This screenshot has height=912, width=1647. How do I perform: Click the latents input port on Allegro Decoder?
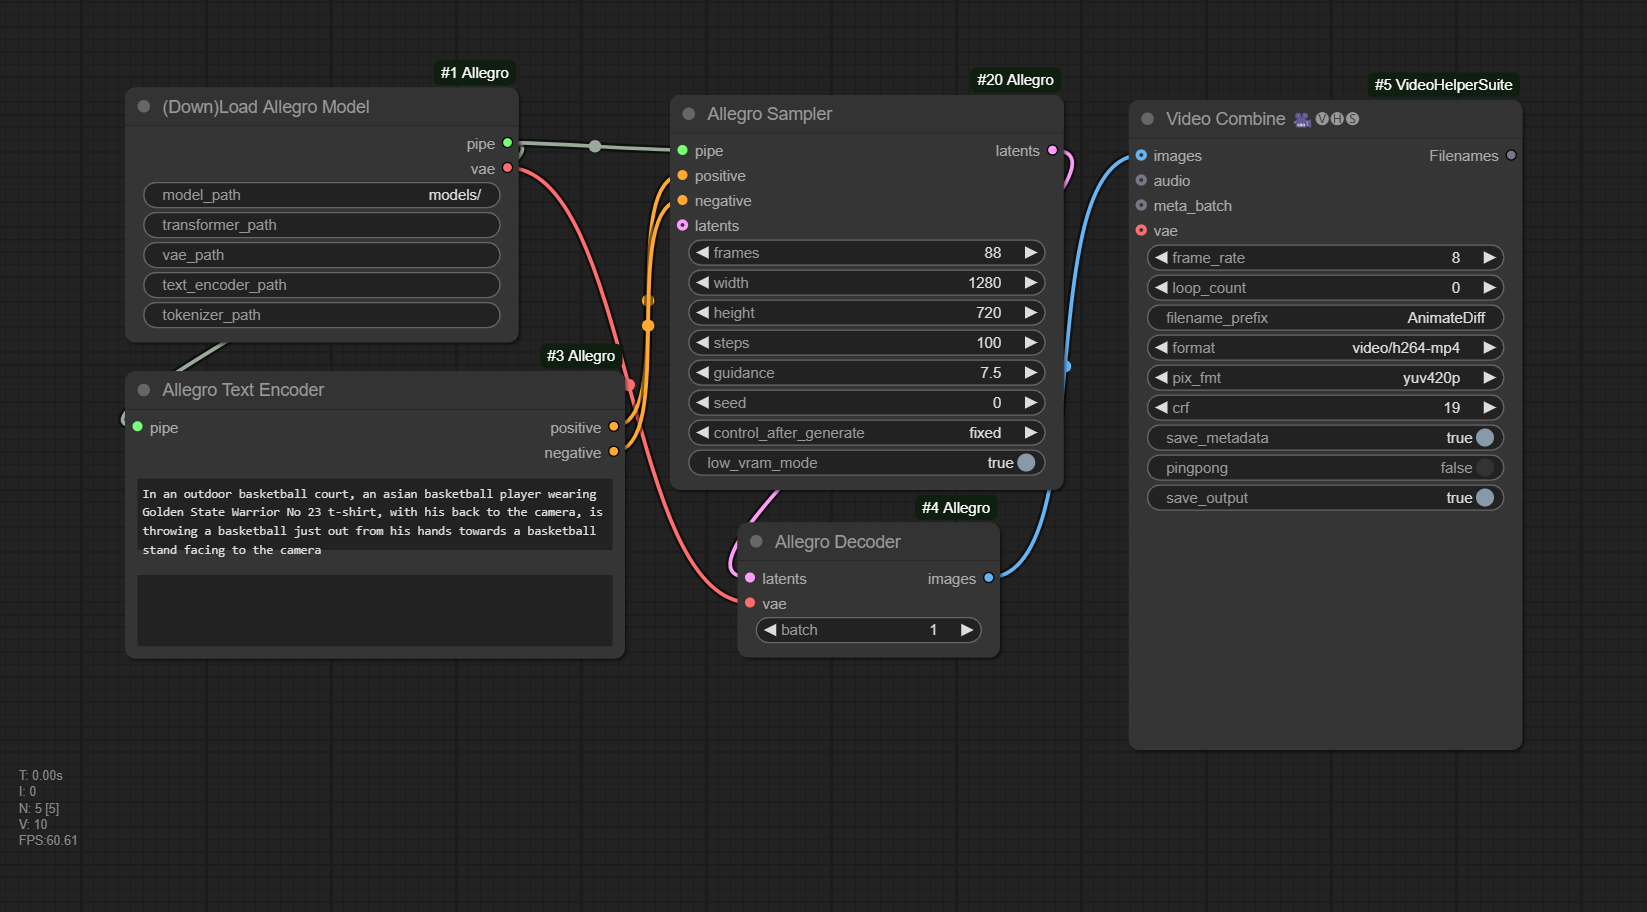tap(750, 578)
